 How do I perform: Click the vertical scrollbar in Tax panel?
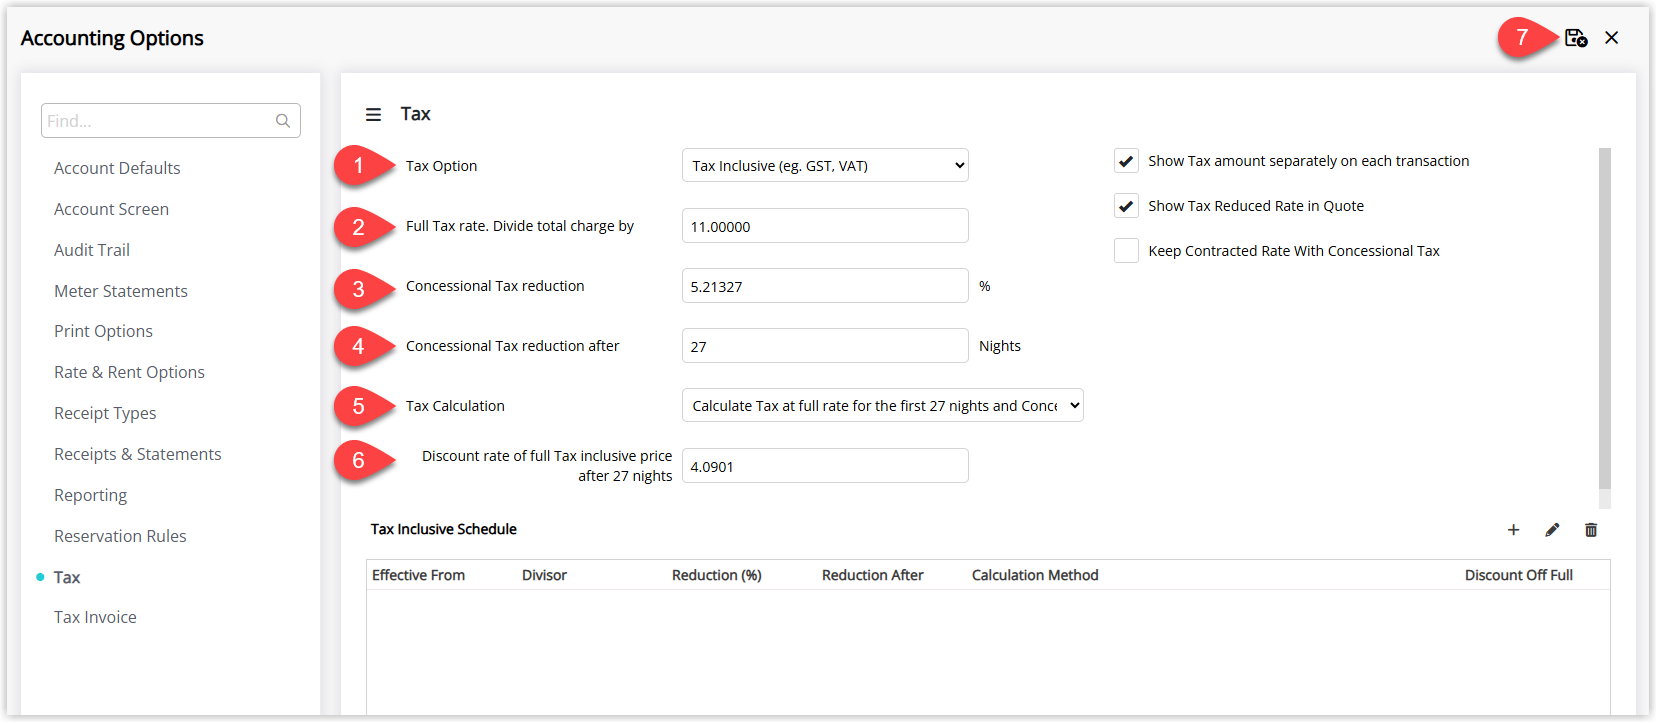click(x=1605, y=318)
